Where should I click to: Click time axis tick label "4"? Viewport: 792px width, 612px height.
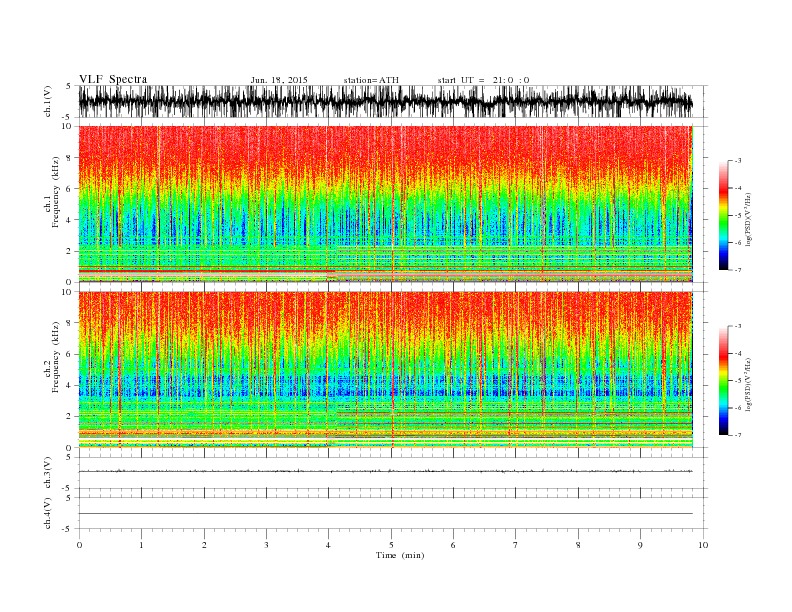328,545
